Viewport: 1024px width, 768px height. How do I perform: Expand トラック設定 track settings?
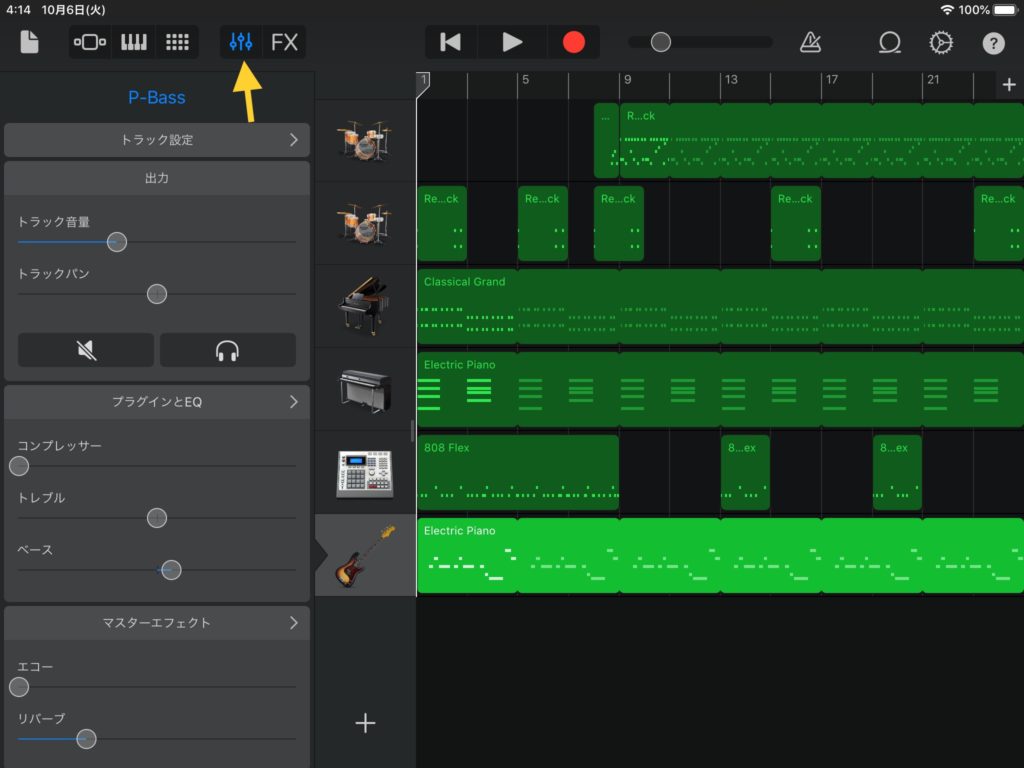tap(157, 140)
